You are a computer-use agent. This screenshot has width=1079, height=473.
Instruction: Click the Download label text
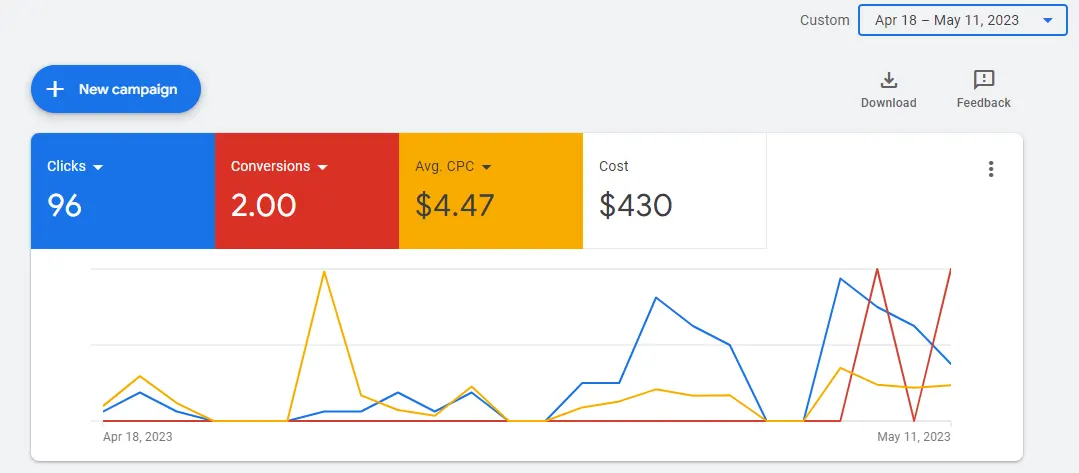(x=888, y=103)
